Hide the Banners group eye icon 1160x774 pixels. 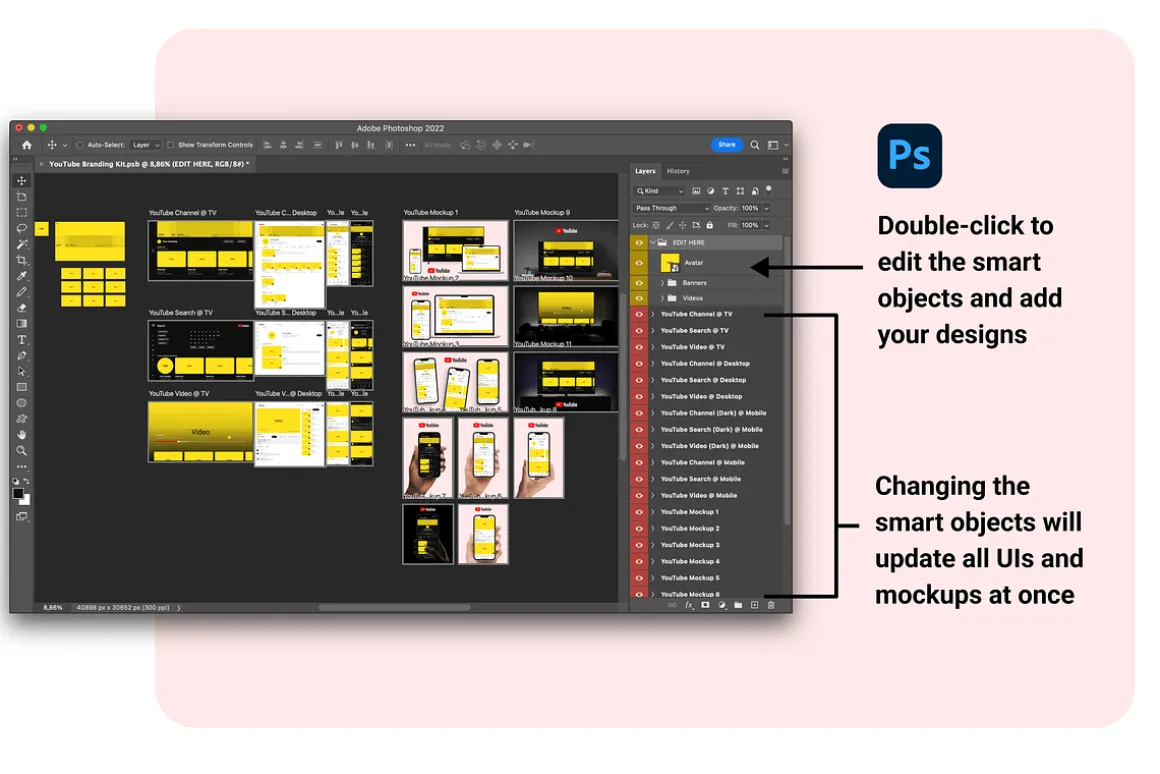coord(639,283)
